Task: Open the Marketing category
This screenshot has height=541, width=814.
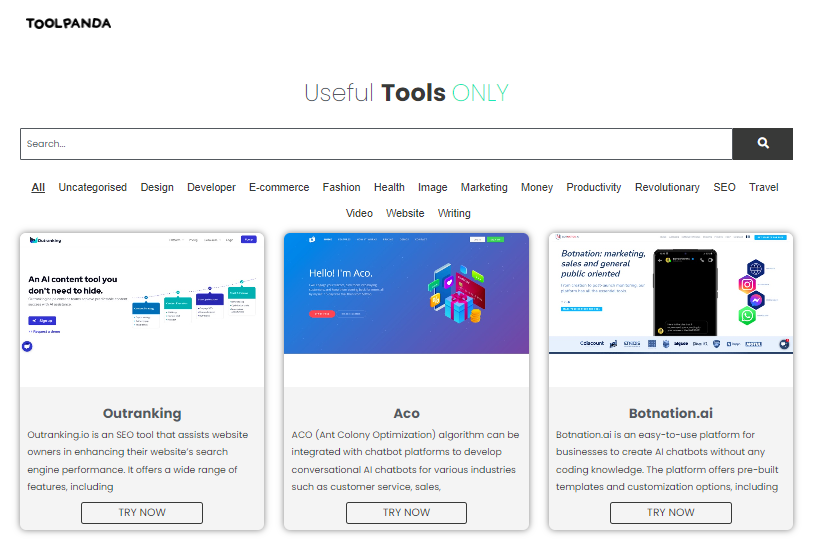Action: pos(484,187)
